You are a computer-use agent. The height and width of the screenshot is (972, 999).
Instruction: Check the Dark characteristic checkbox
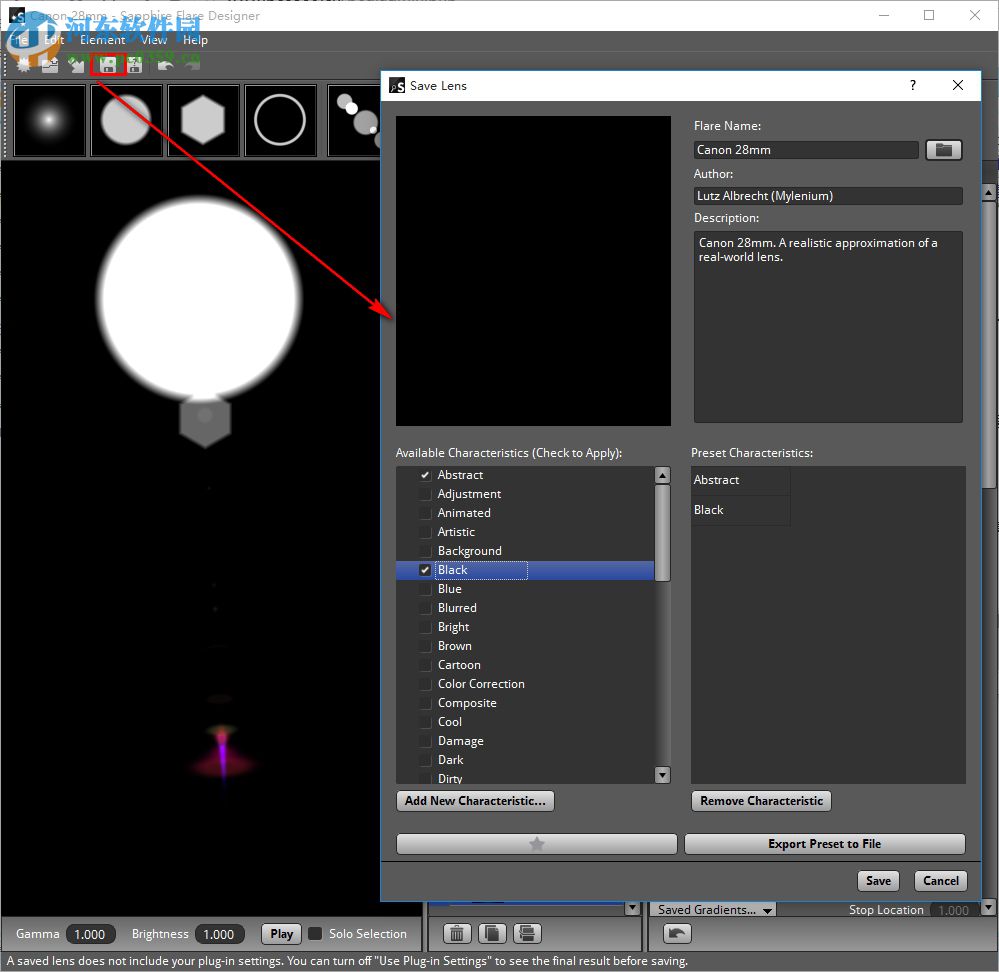click(x=425, y=760)
